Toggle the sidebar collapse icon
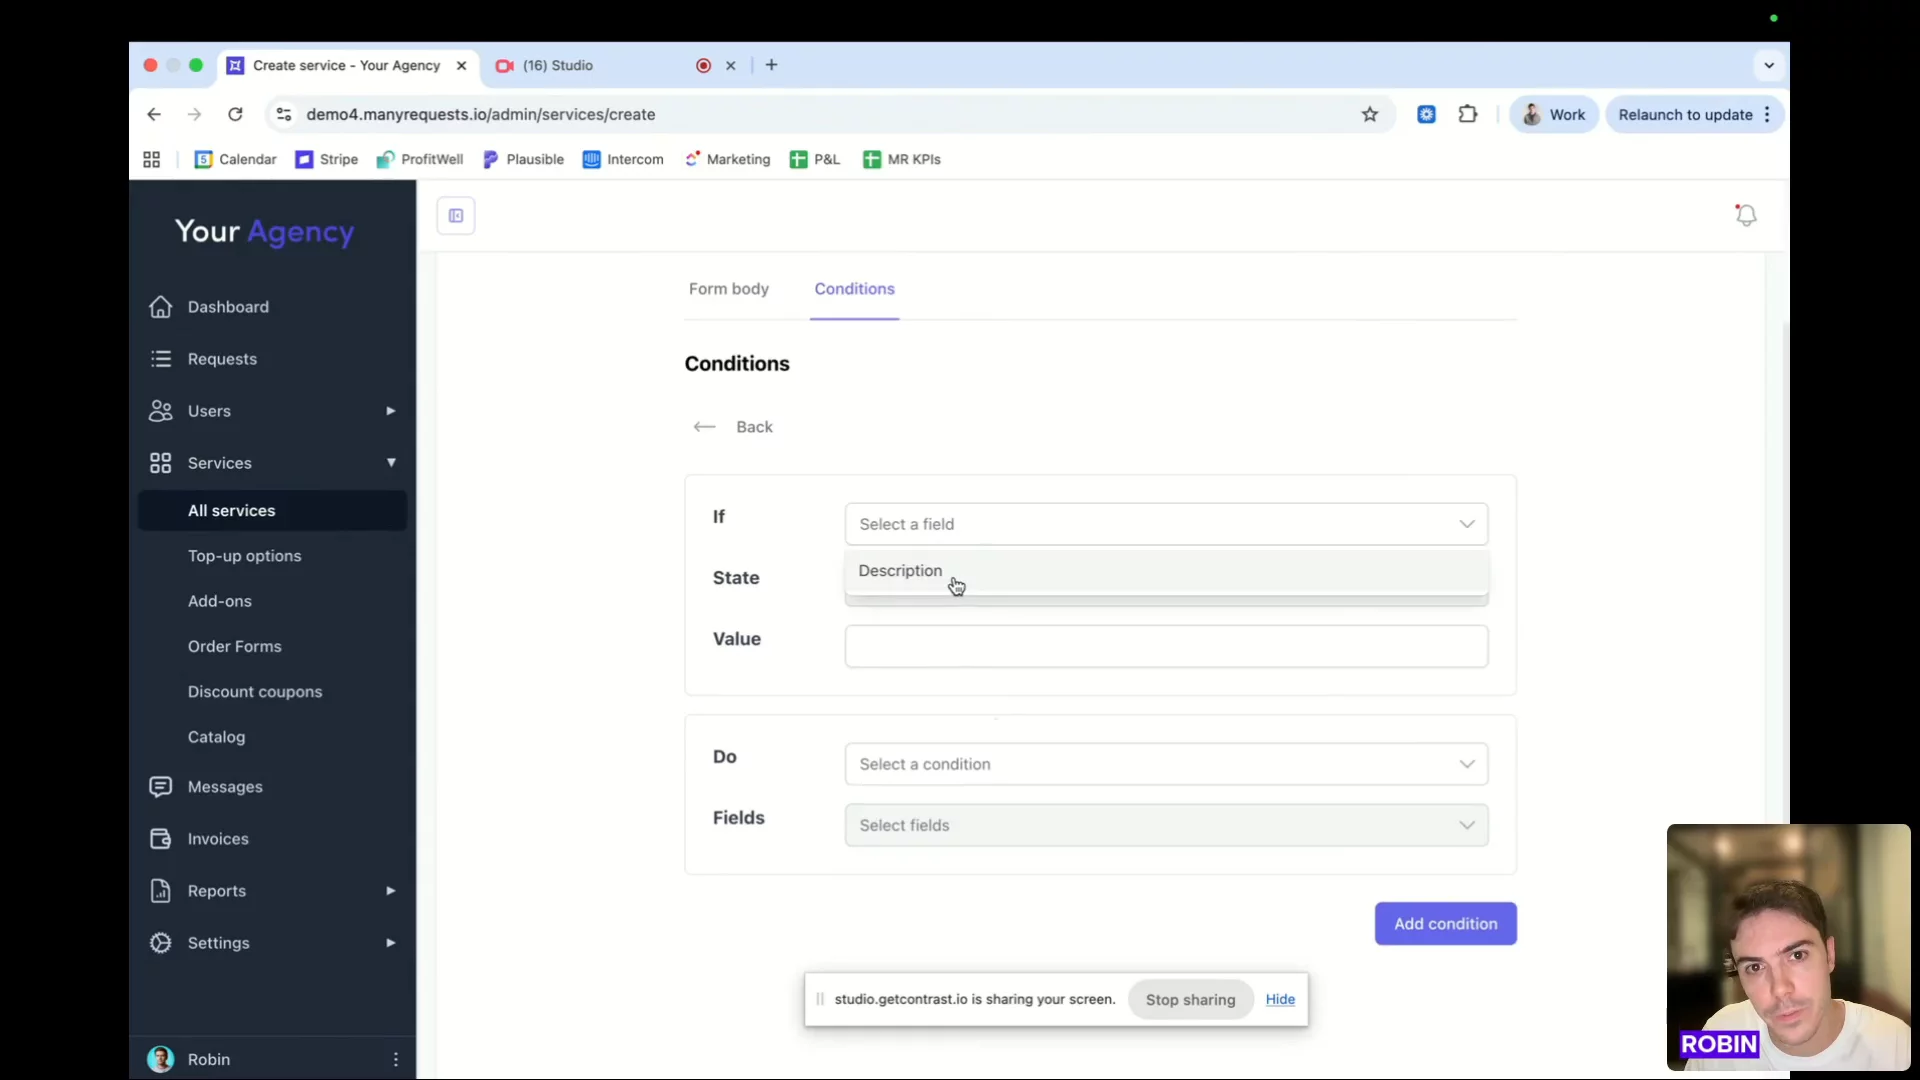This screenshot has width=1920, height=1080. [x=456, y=216]
